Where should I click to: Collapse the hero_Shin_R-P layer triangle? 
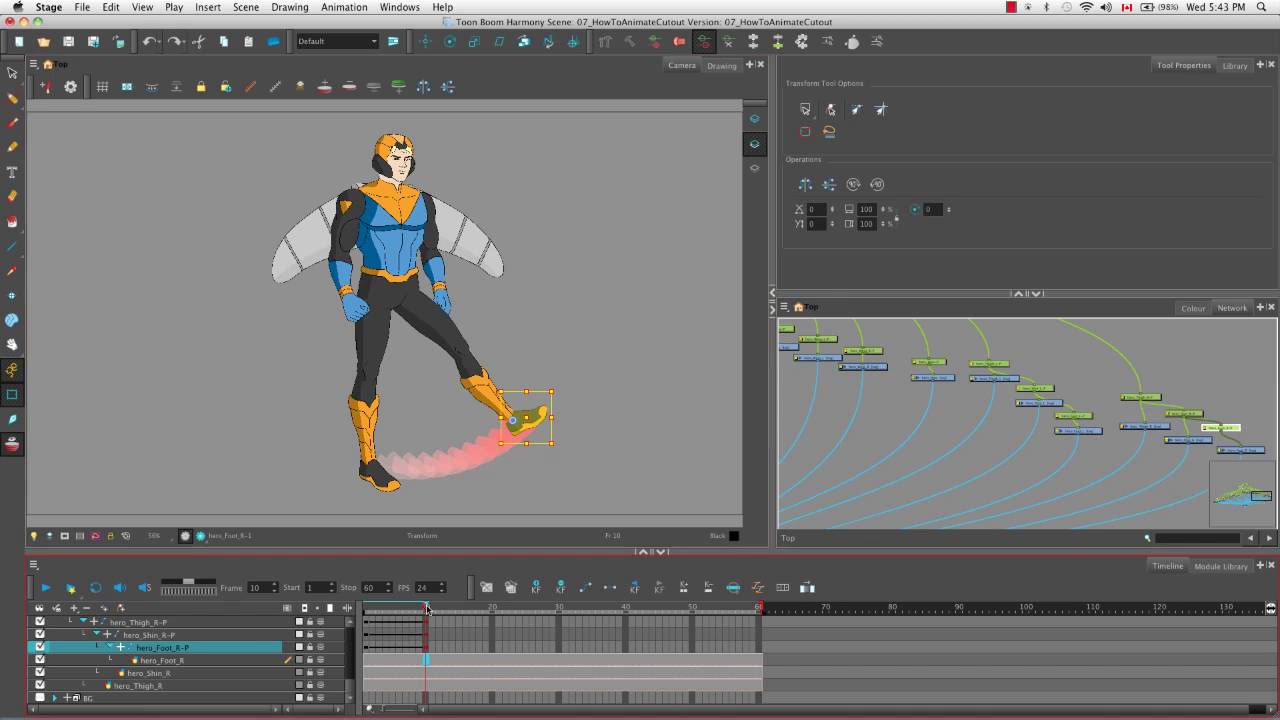(97, 635)
